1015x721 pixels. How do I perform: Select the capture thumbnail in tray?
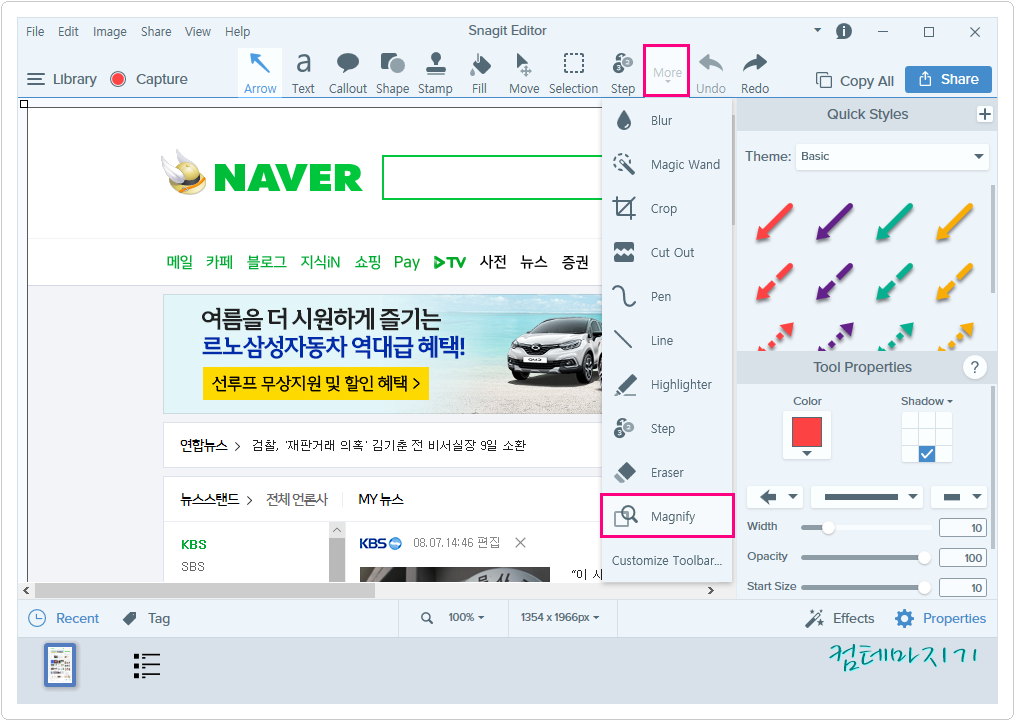tap(60, 665)
